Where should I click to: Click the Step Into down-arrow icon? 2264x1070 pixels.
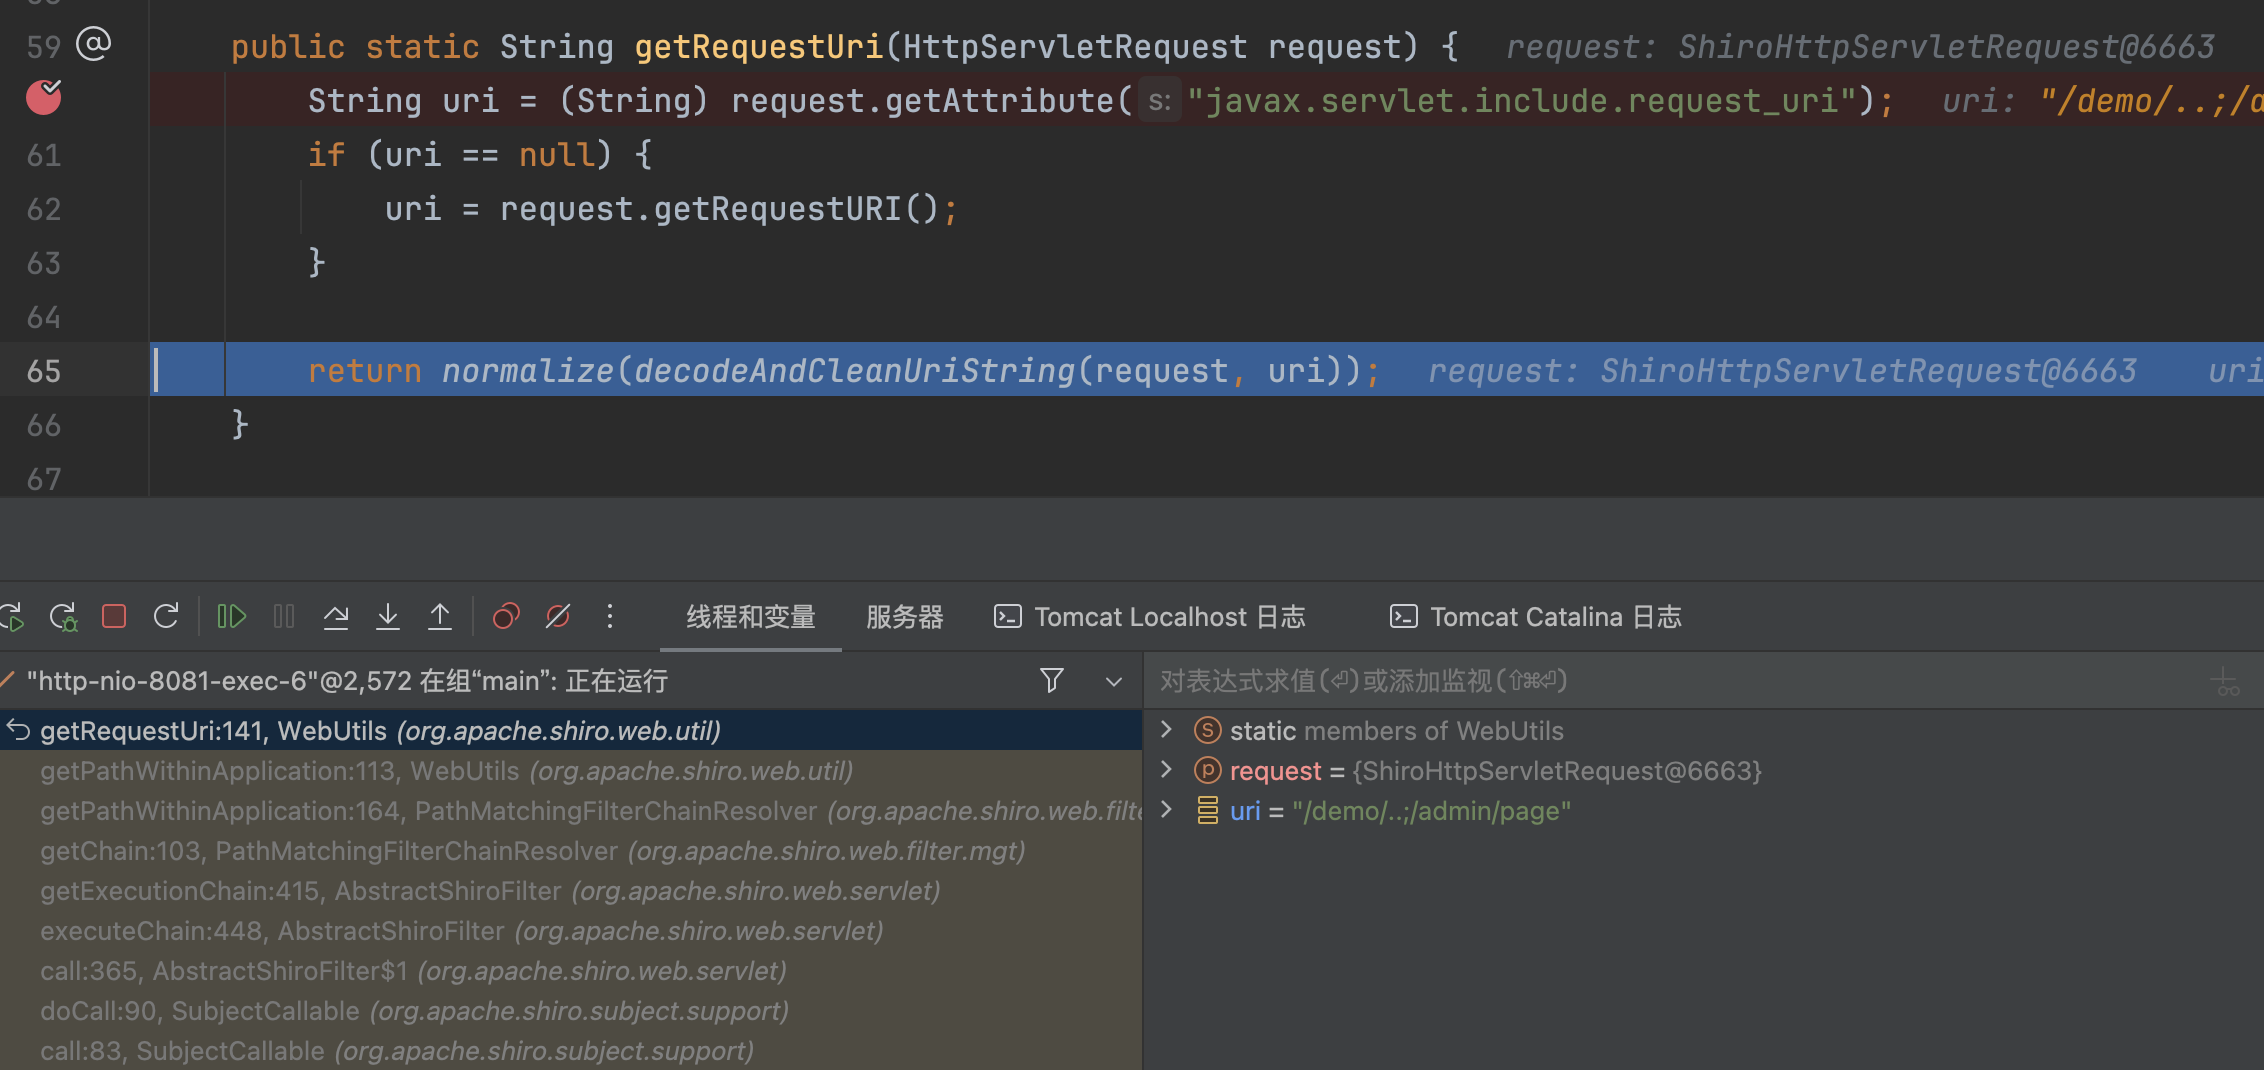388,616
